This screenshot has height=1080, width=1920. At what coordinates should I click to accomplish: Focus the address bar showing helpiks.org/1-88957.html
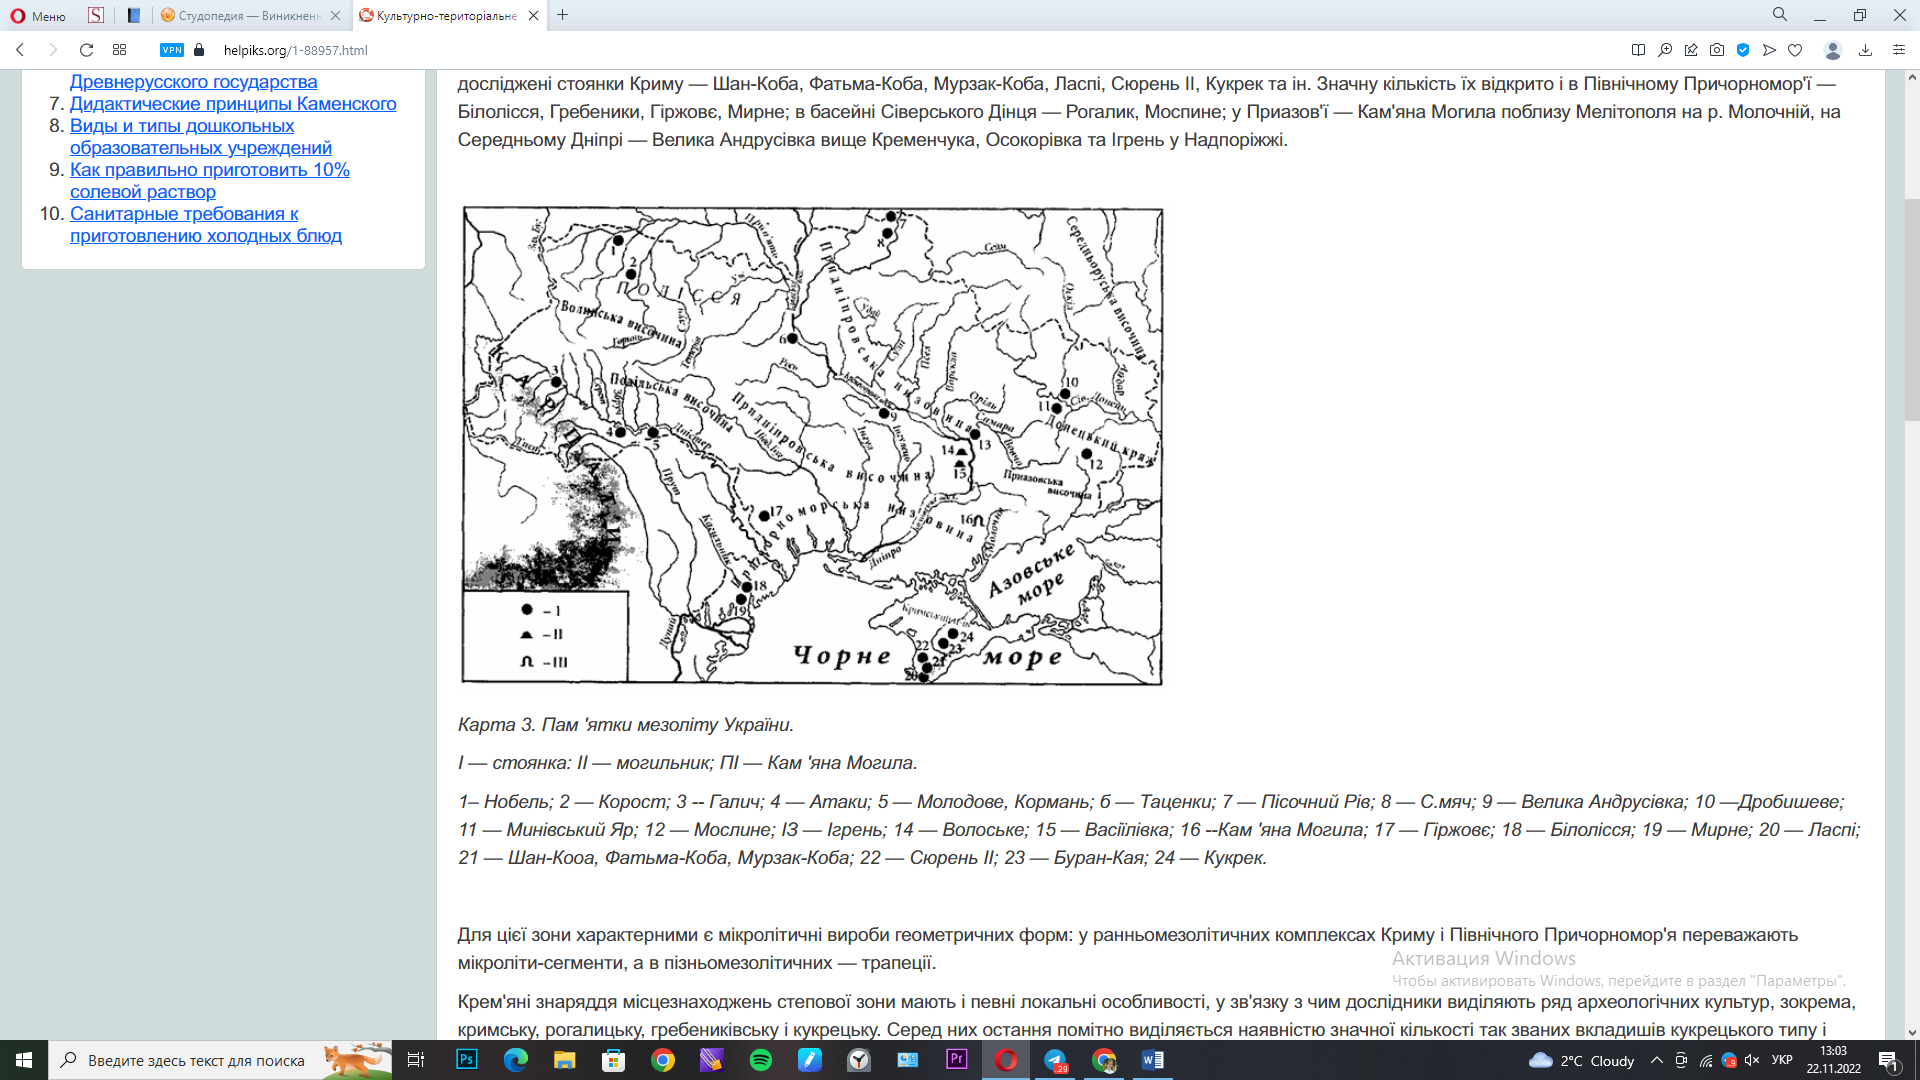click(x=296, y=50)
